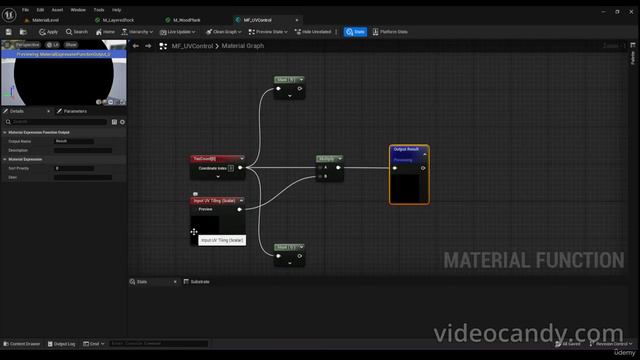Screen dimensions: 640x360
Task: Switch to the MaterialLevel tab
Action: coord(45,20)
